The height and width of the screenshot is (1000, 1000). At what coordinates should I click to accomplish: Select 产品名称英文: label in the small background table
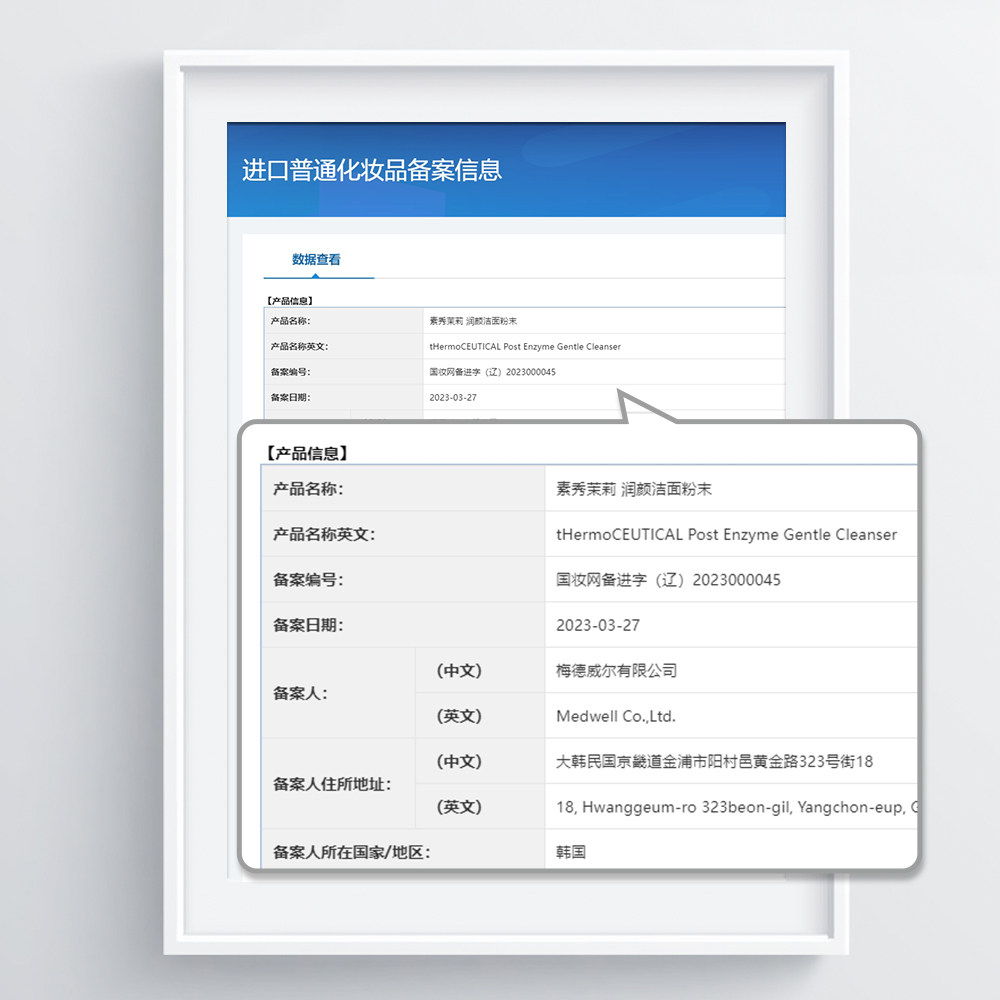click(299, 346)
